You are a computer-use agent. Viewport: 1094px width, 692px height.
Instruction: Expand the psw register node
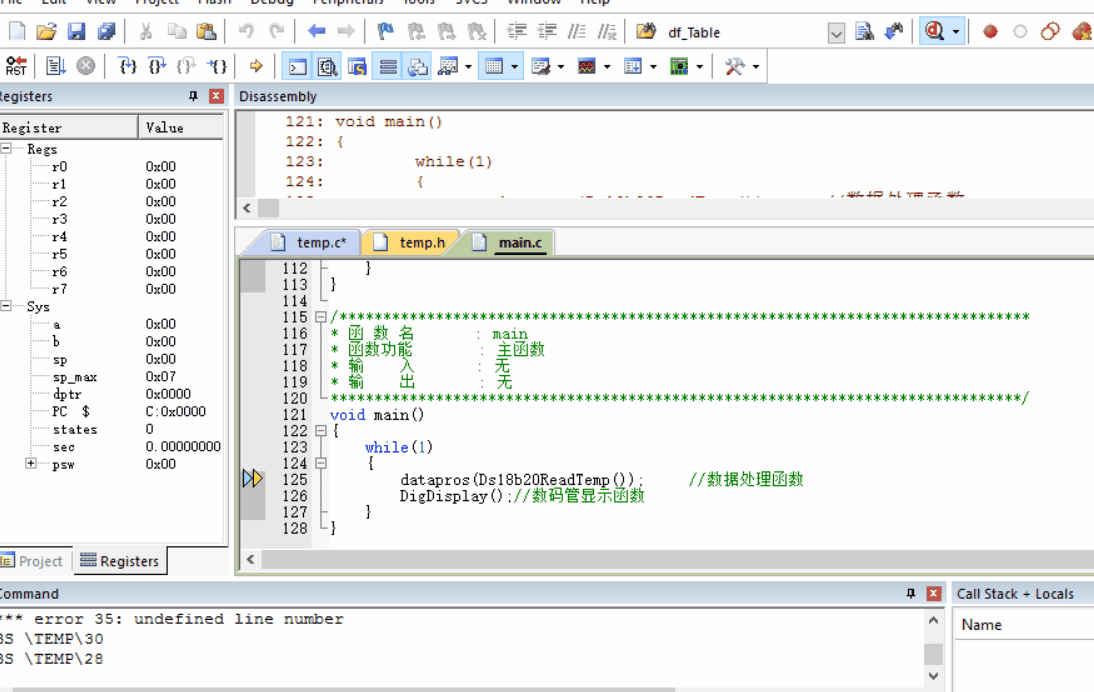coord(31,463)
